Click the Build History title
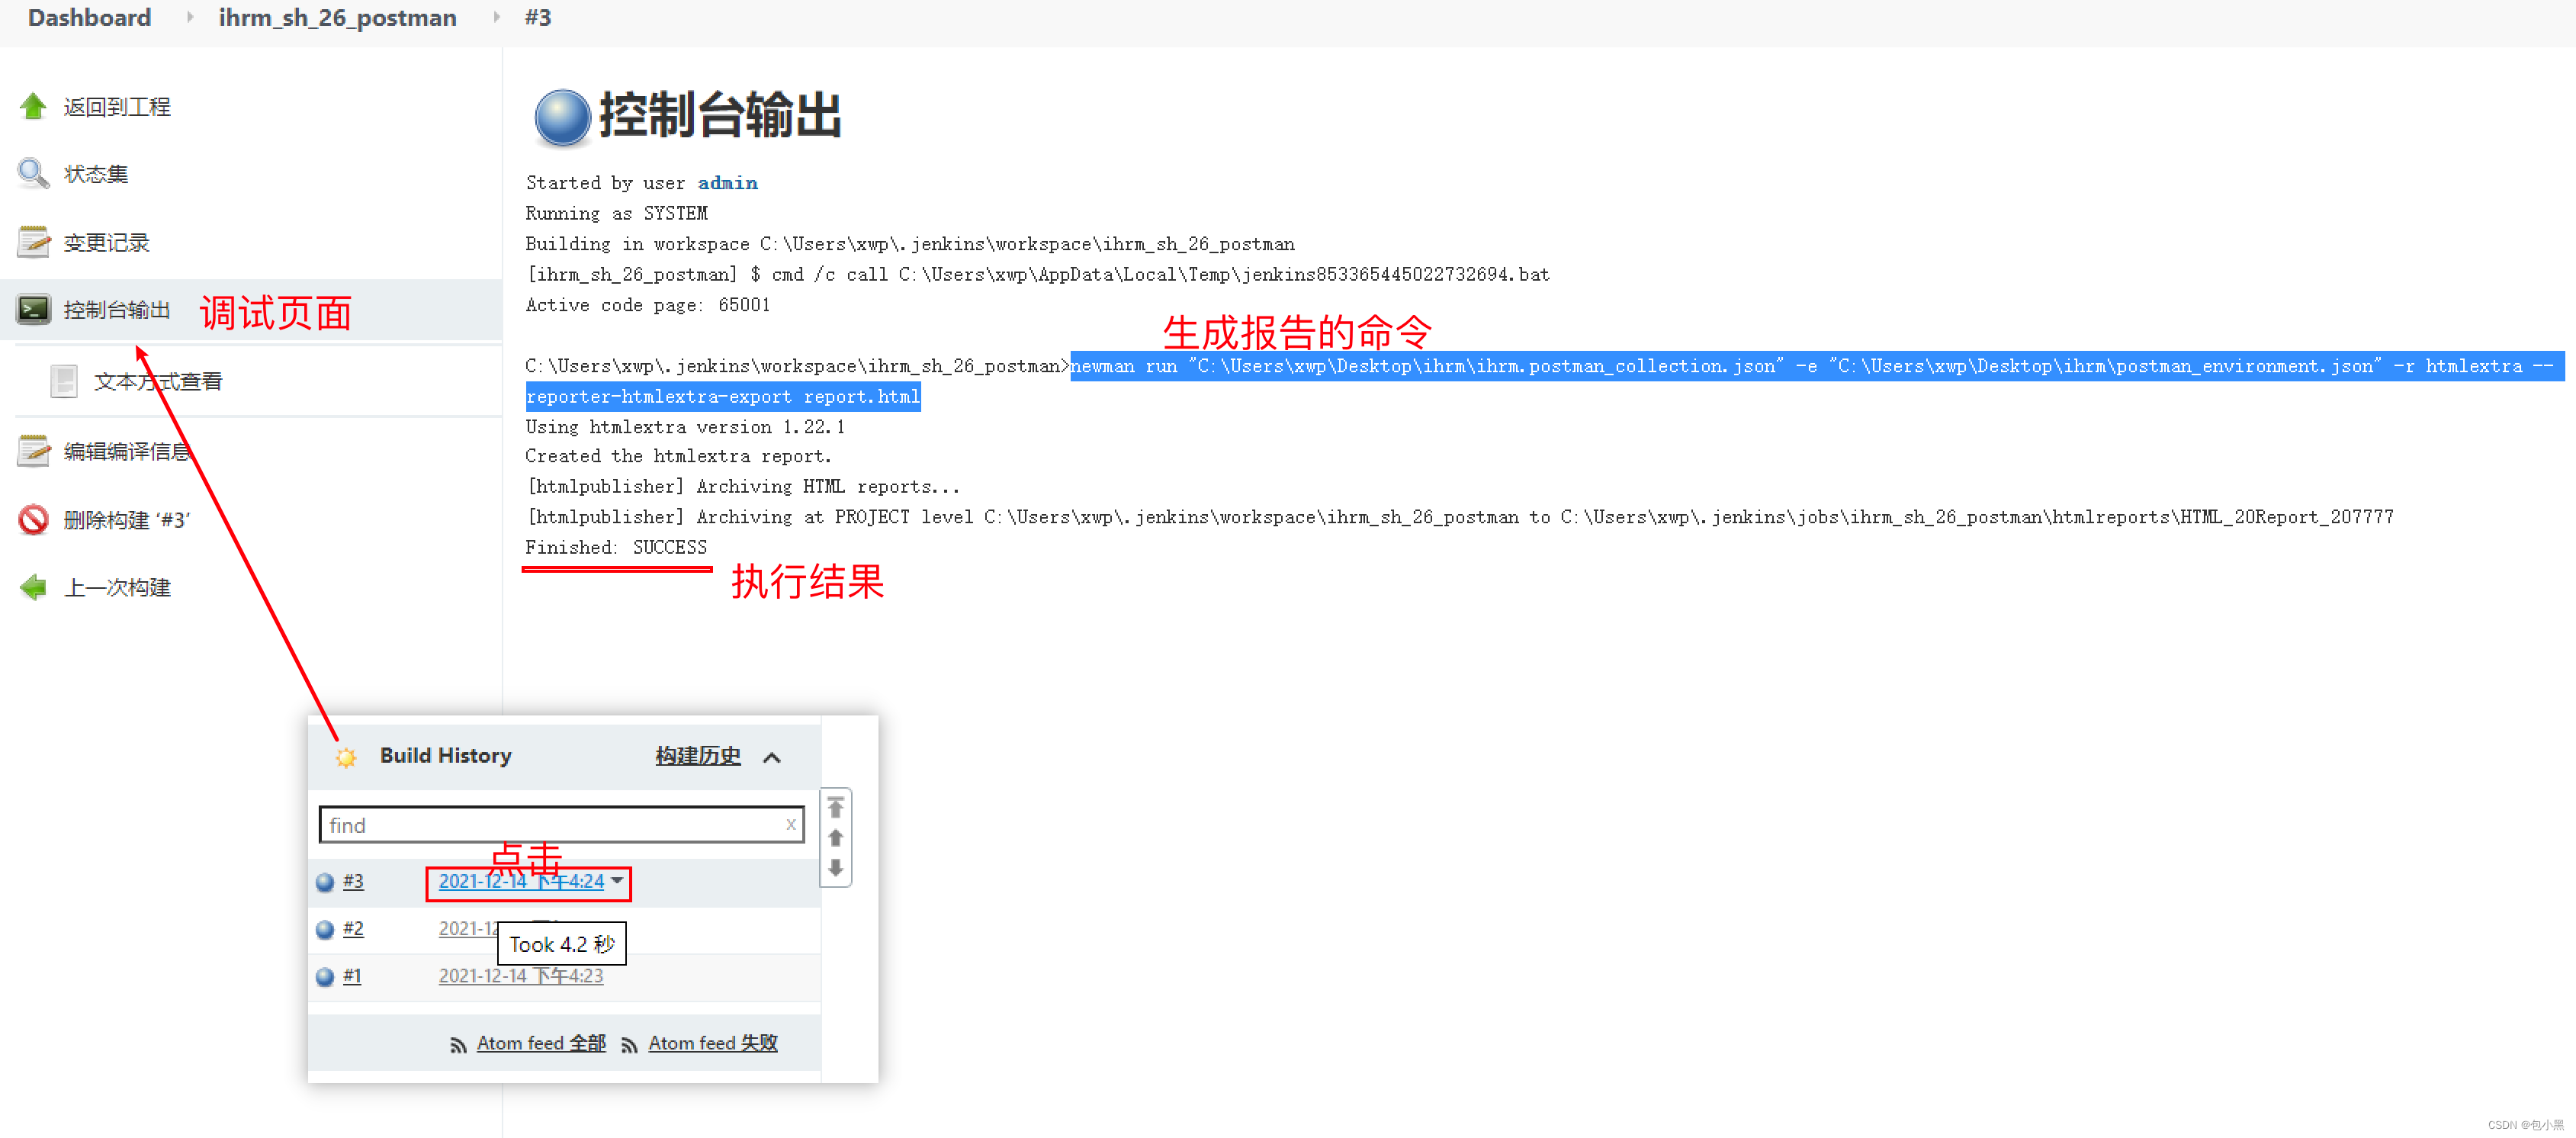2576x1138 pixels. point(445,756)
